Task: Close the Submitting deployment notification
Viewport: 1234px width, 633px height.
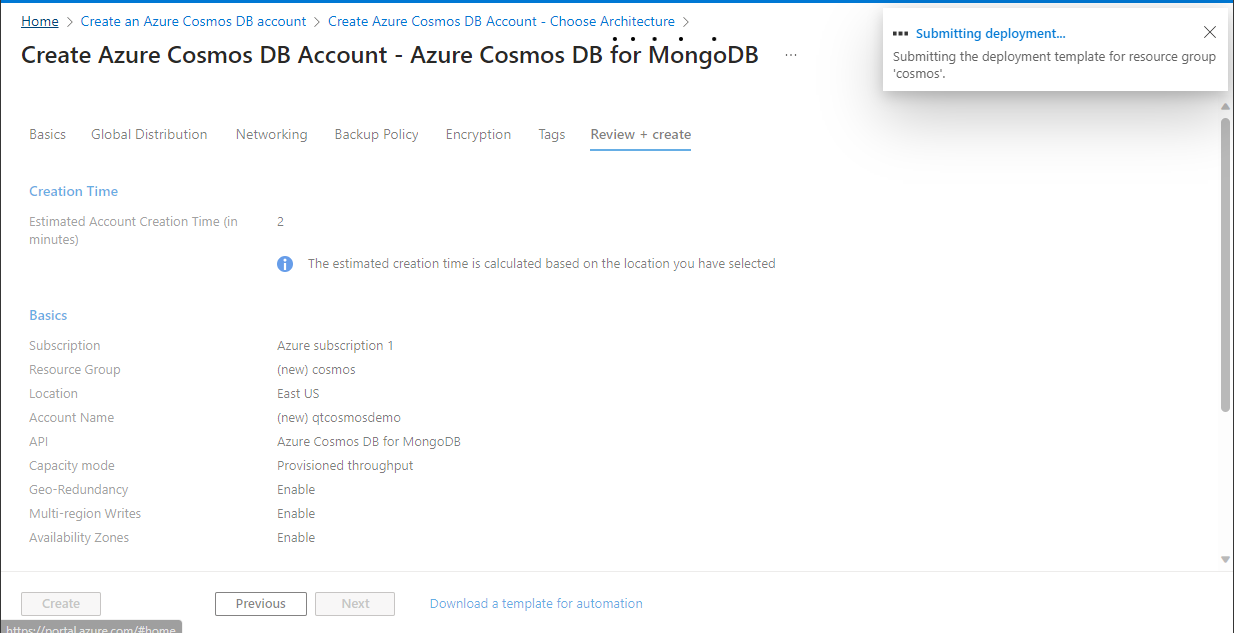Action: click(x=1210, y=32)
